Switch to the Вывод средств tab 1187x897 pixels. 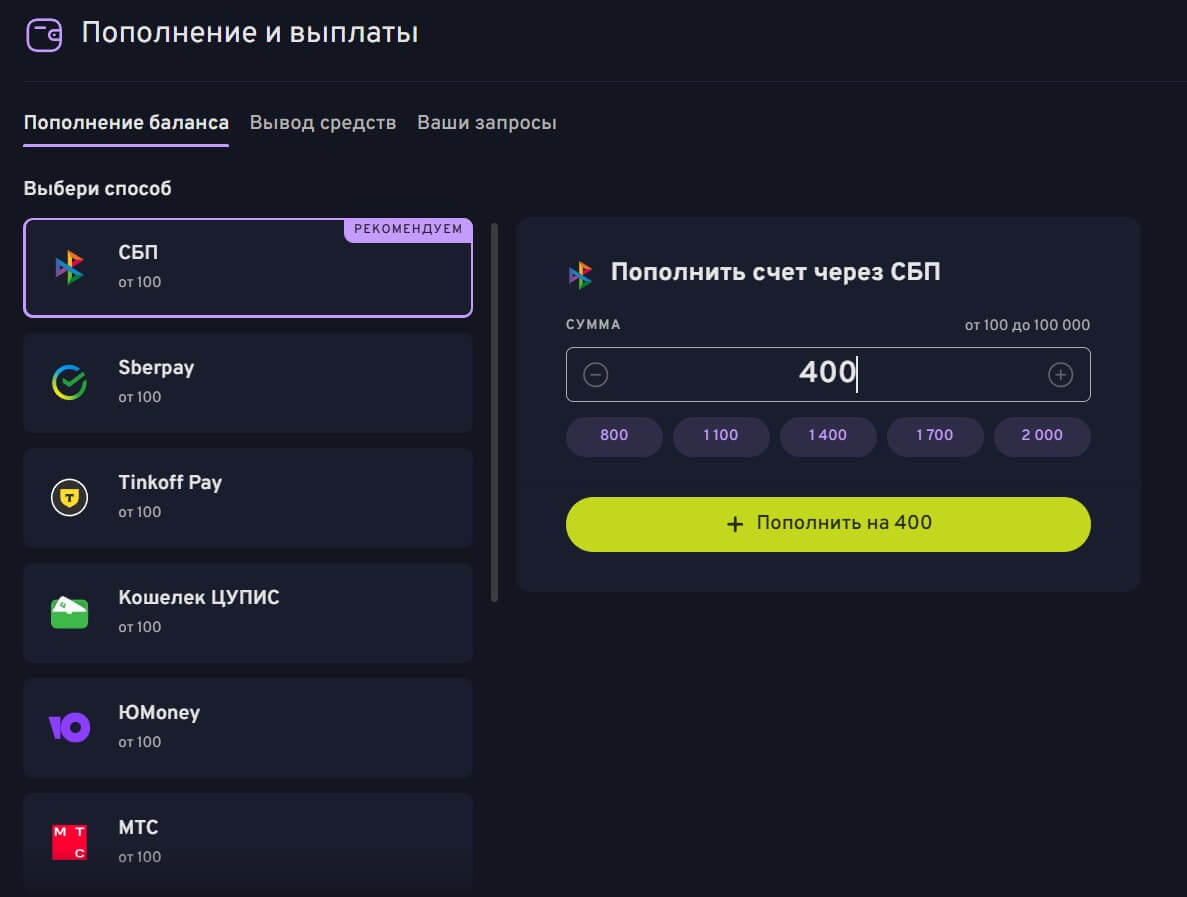click(323, 123)
